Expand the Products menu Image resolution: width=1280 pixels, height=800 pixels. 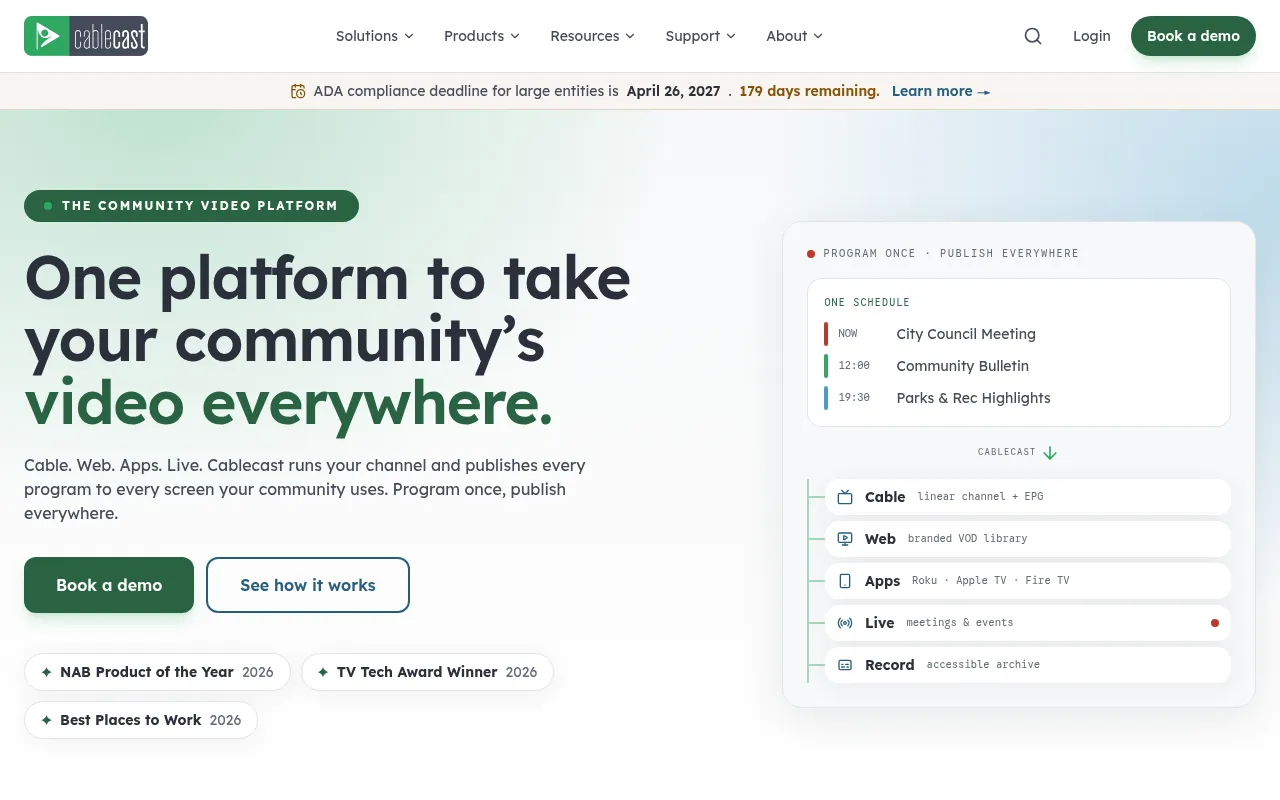482,36
